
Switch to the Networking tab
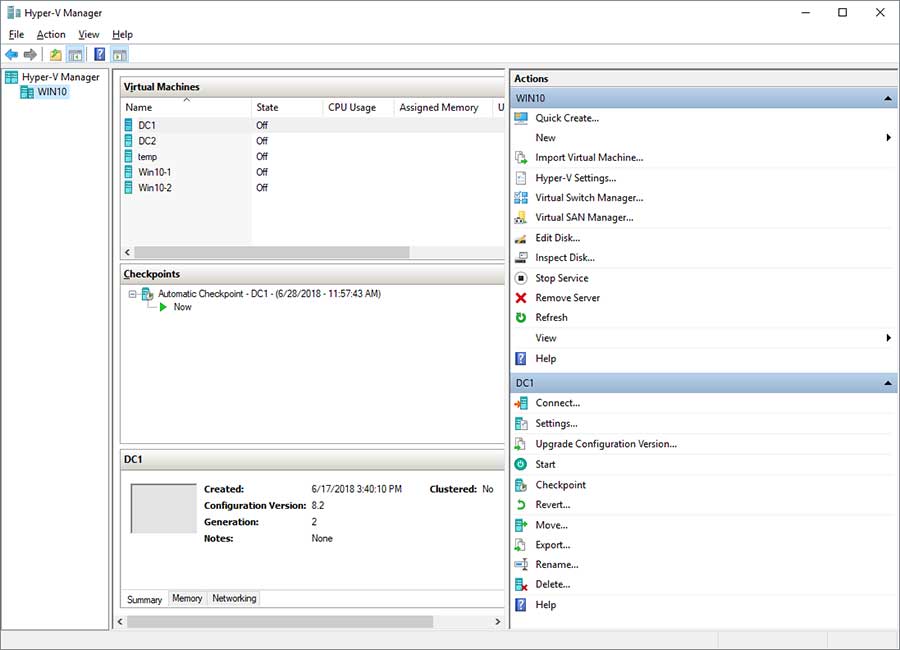[233, 598]
